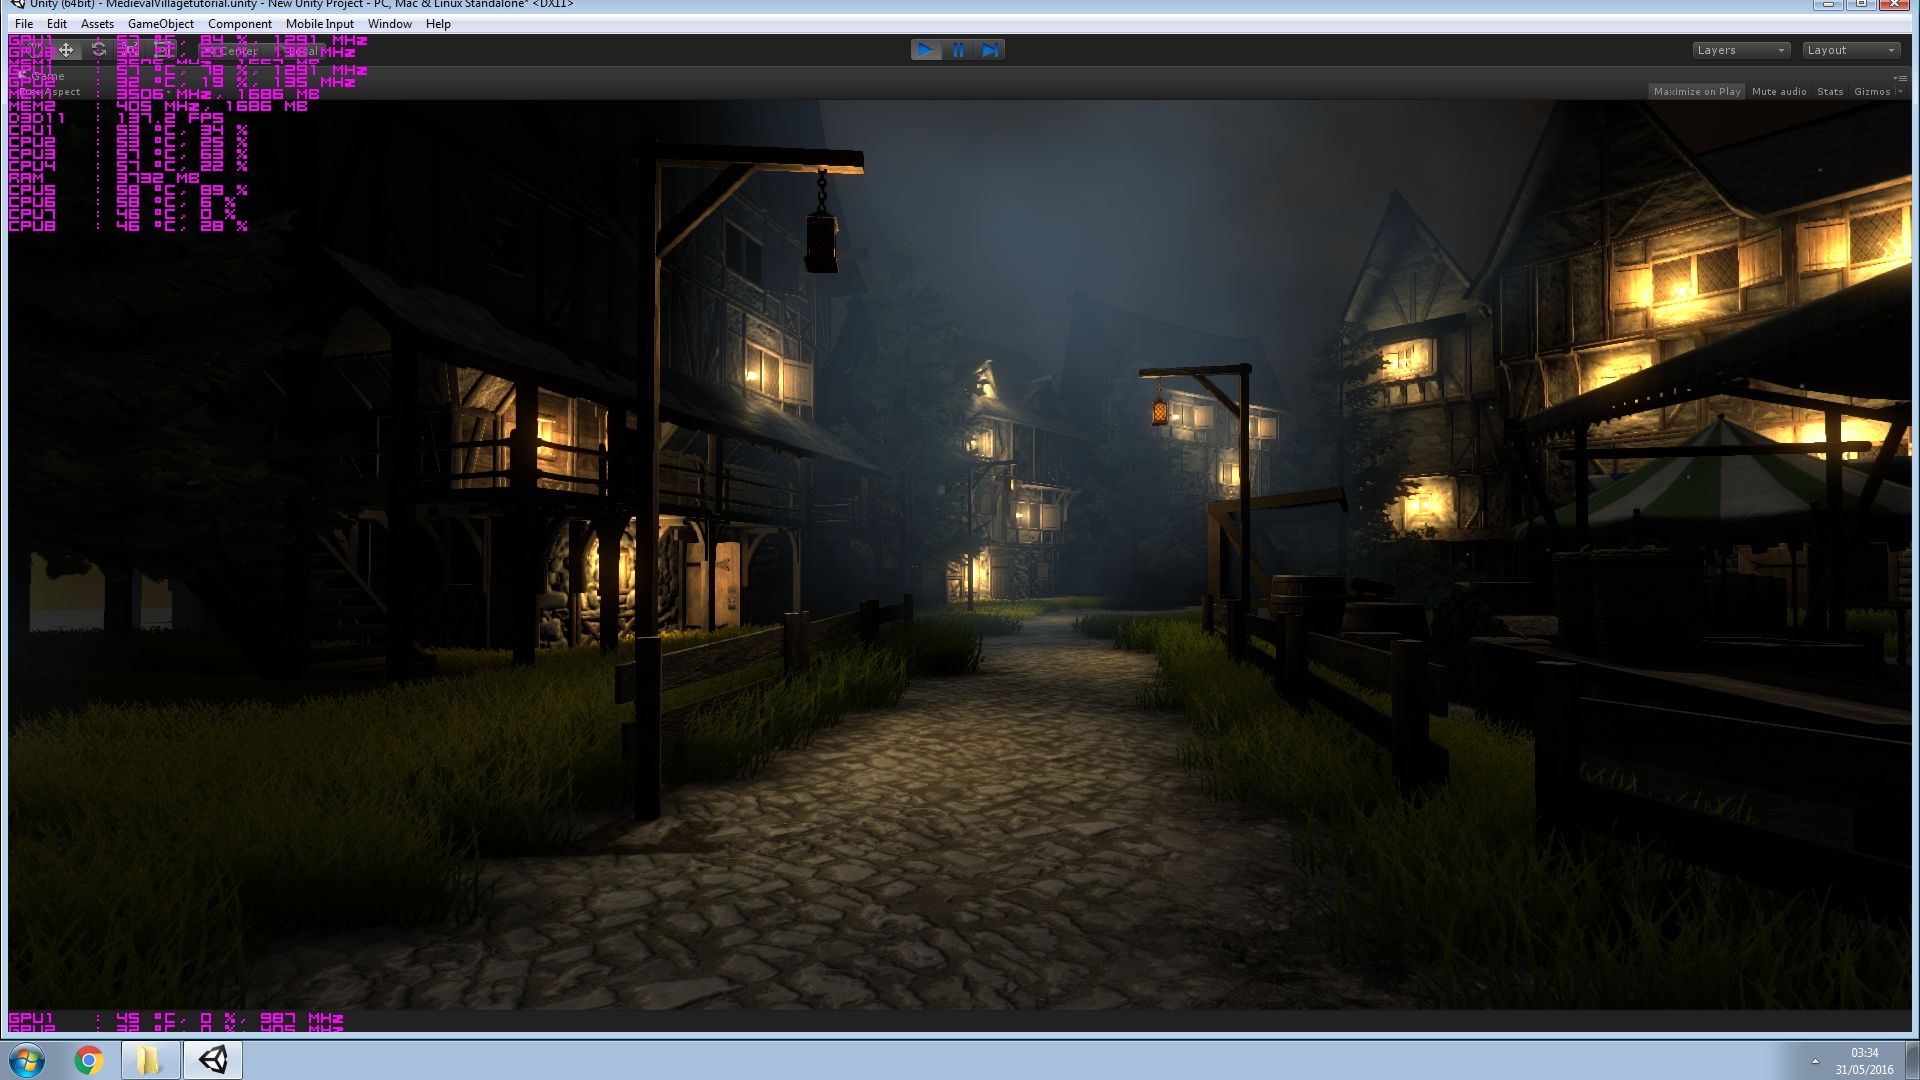
Task: Click the Play button to stop playmode
Action: point(926,50)
